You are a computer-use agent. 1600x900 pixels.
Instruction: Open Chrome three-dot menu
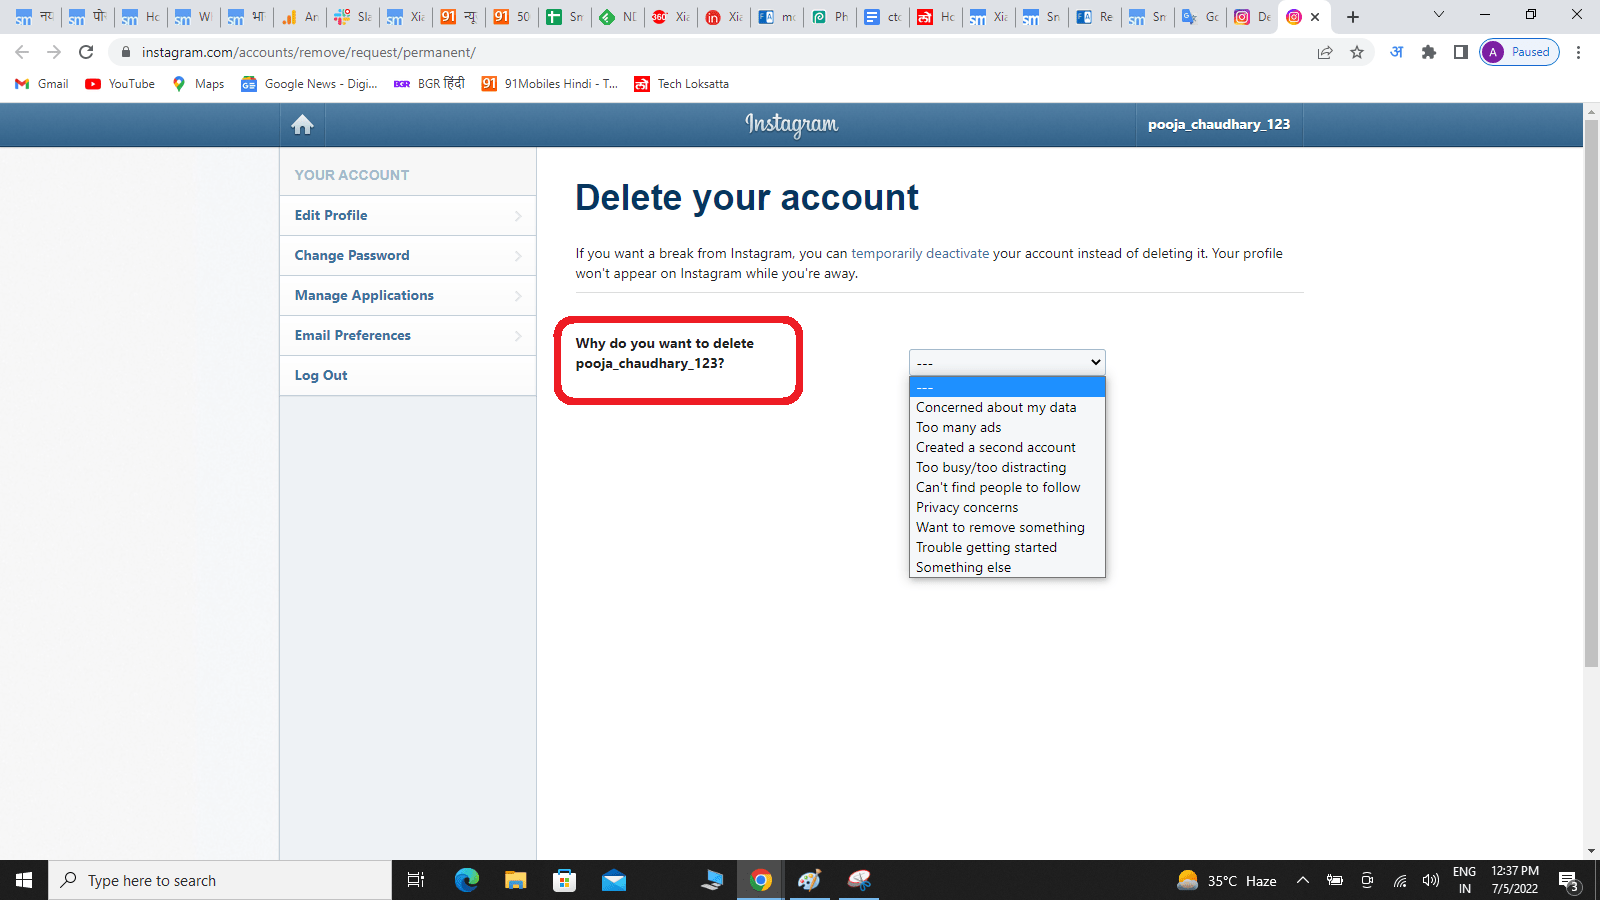coord(1579,52)
